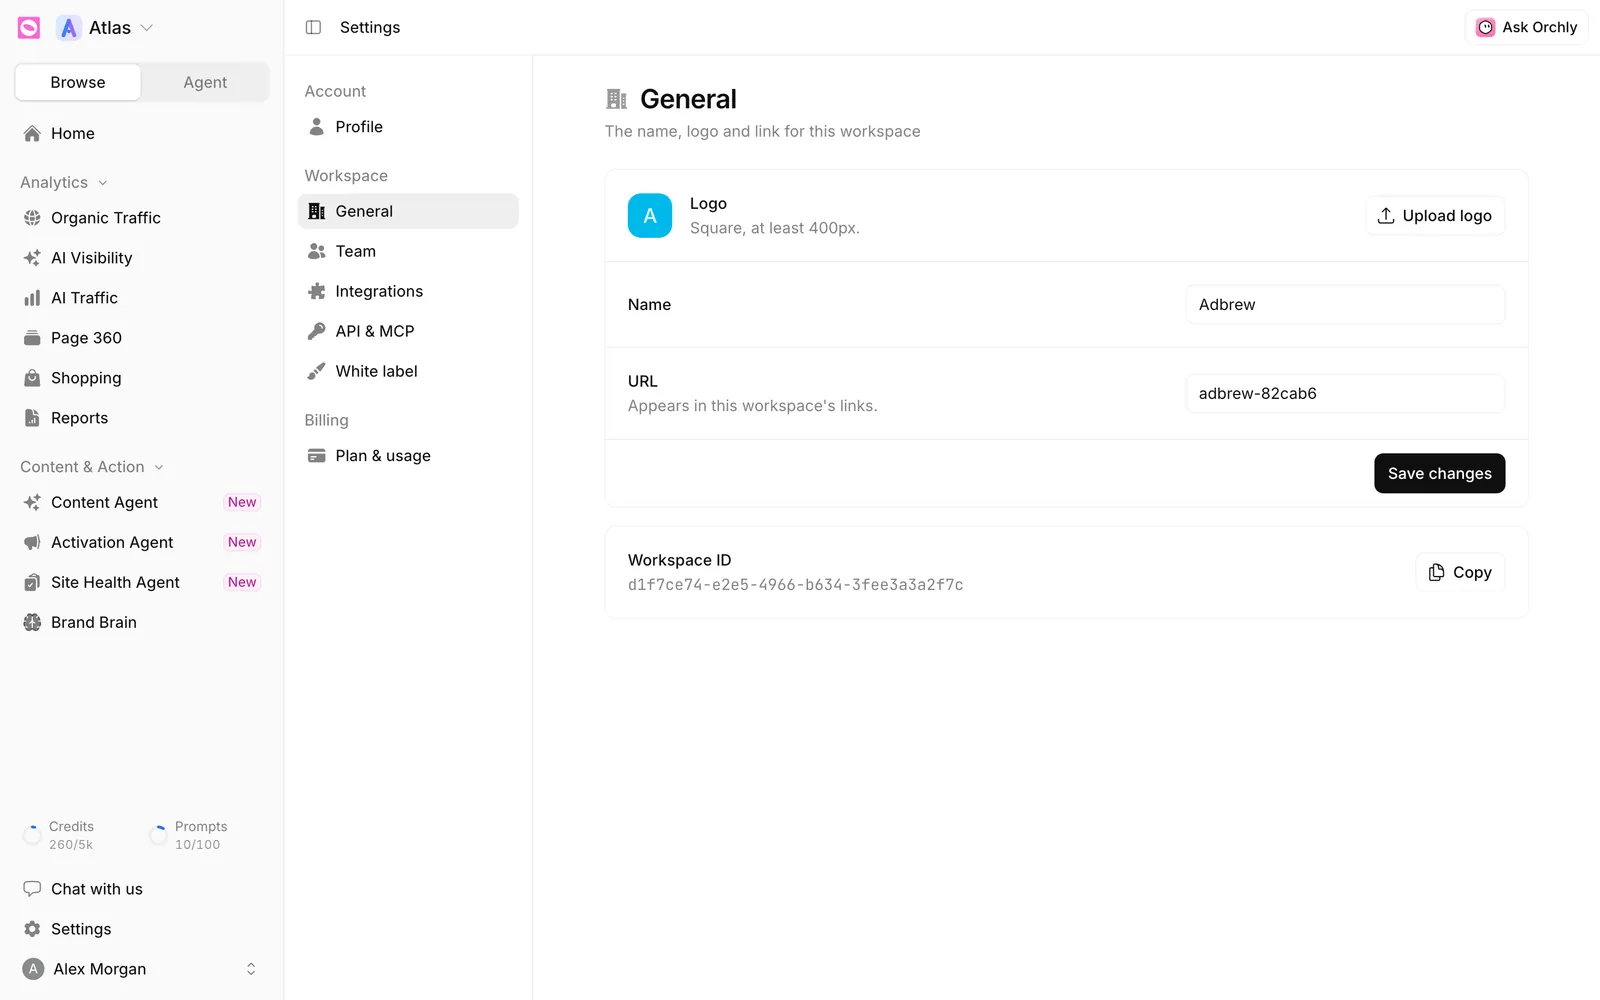This screenshot has width=1600, height=1000.
Task: Open Profile settings
Action: click(408, 127)
